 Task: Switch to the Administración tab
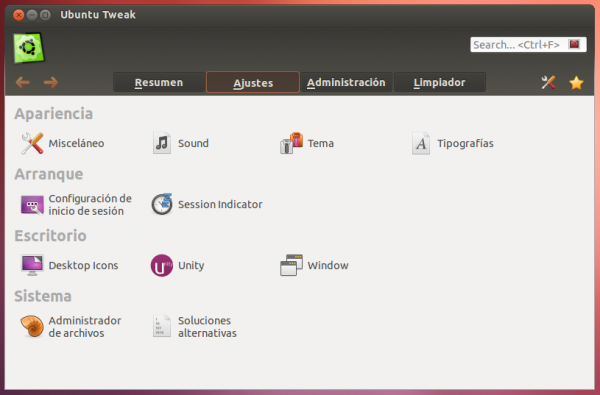346,82
